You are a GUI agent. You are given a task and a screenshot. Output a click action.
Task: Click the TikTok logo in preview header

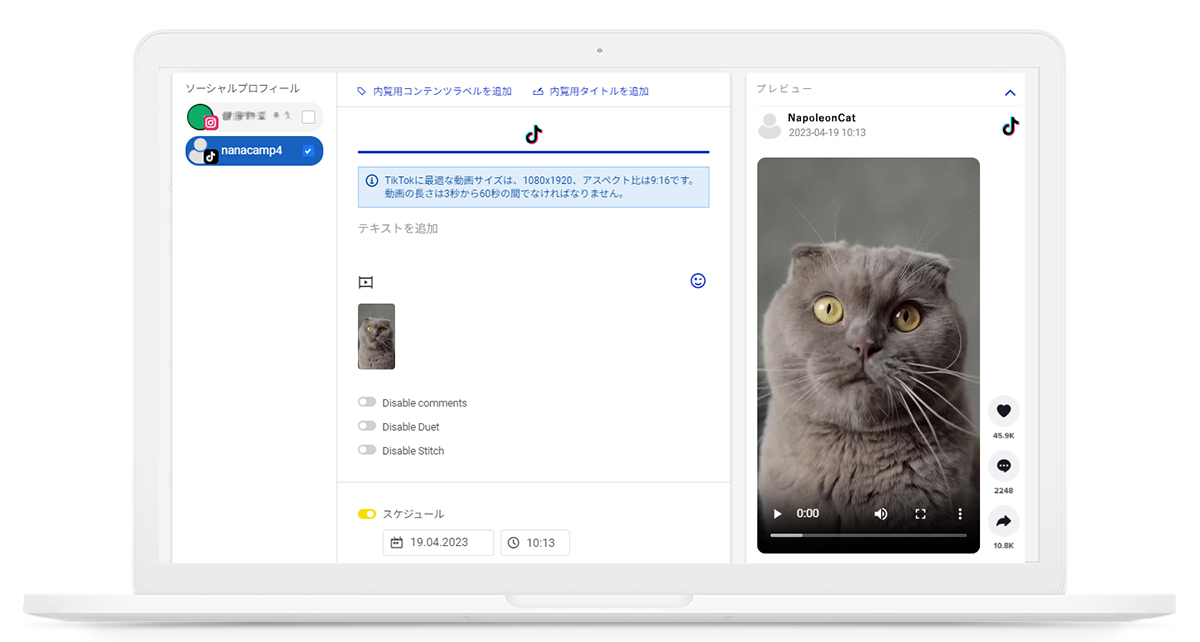(x=1011, y=126)
